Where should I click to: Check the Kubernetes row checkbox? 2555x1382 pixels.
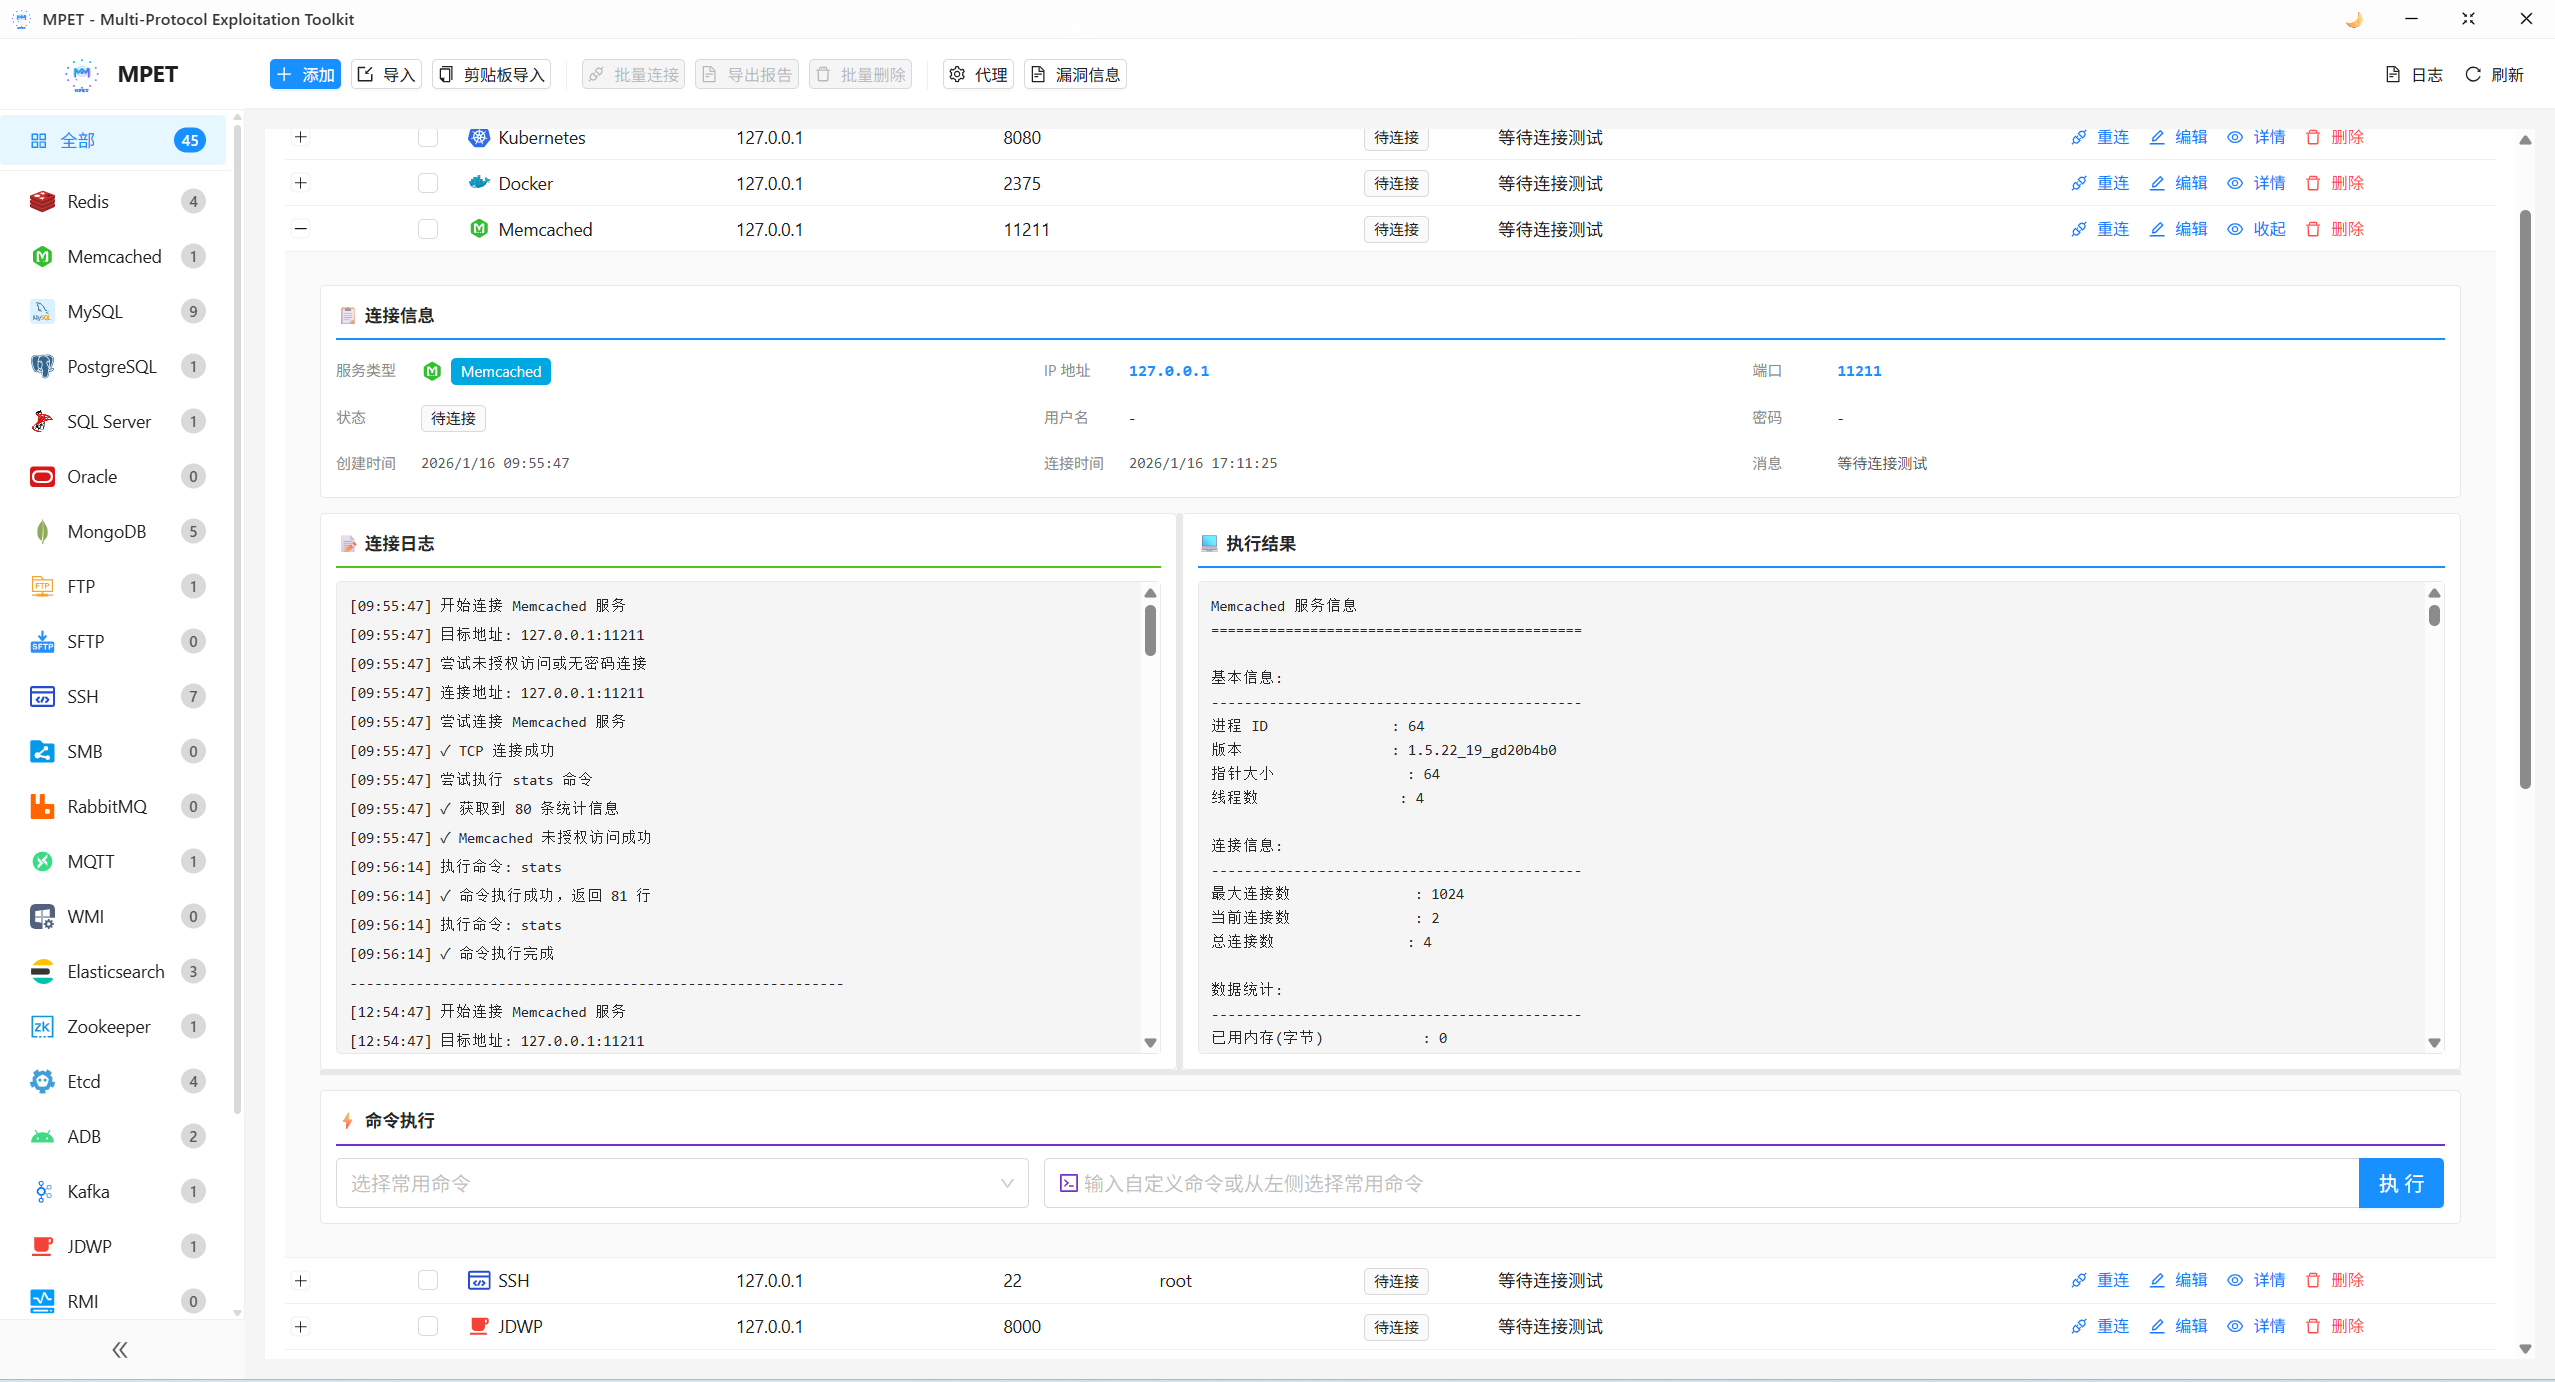point(428,137)
